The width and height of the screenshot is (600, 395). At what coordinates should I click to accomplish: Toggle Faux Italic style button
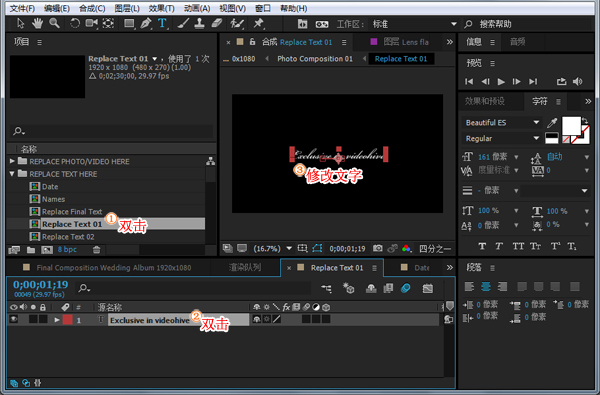click(499, 246)
